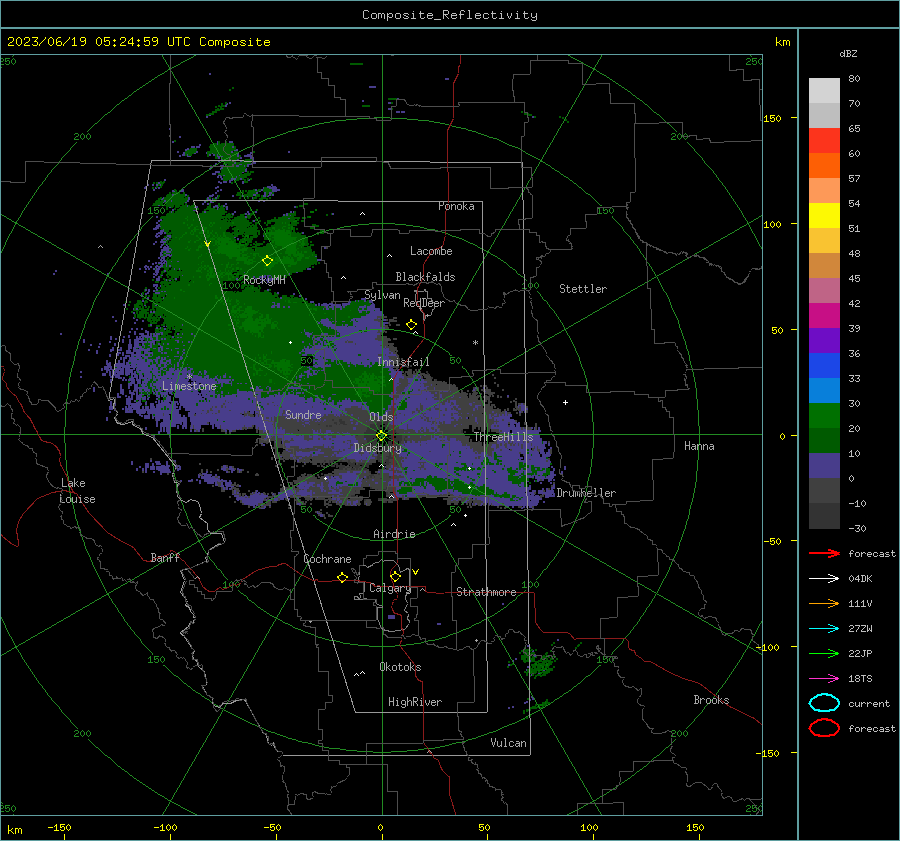The width and height of the screenshot is (900, 841).
Task: Click the RockyMH label
Action: point(264,280)
